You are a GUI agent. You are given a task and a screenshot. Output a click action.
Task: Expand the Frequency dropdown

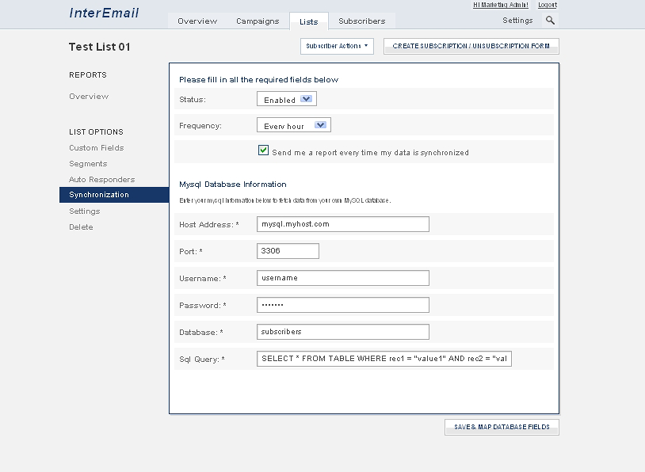coord(294,126)
